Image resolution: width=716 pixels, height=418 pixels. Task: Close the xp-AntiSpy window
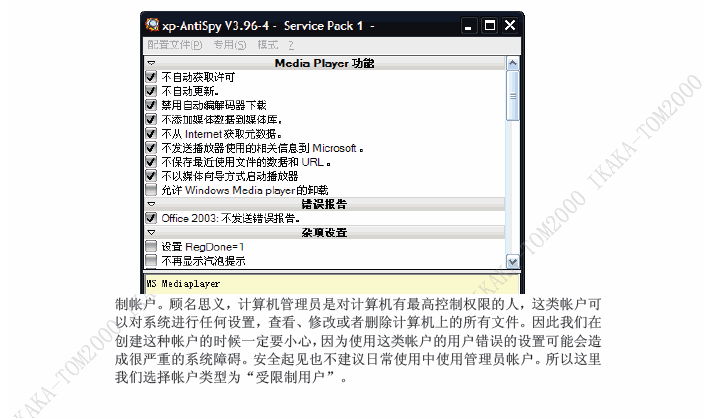click(x=510, y=26)
